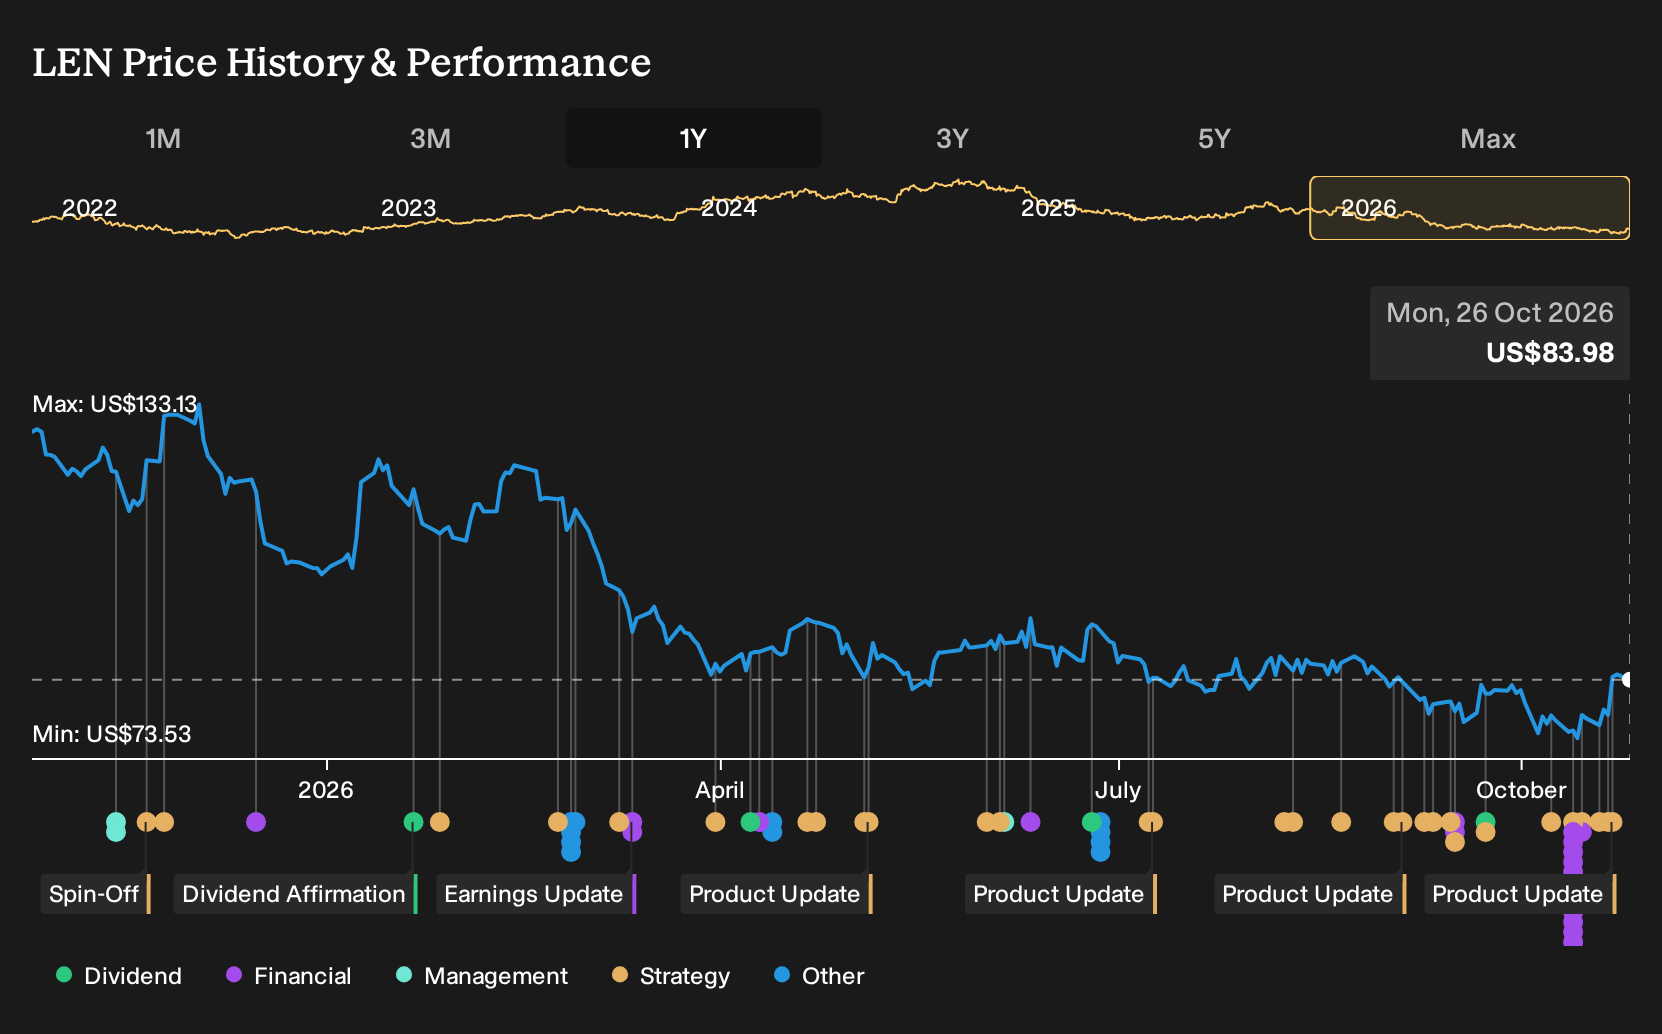The width and height of the screenshot is (1662, 1034).
Task: Click the "October" axis label
Action: point(1521,790)
